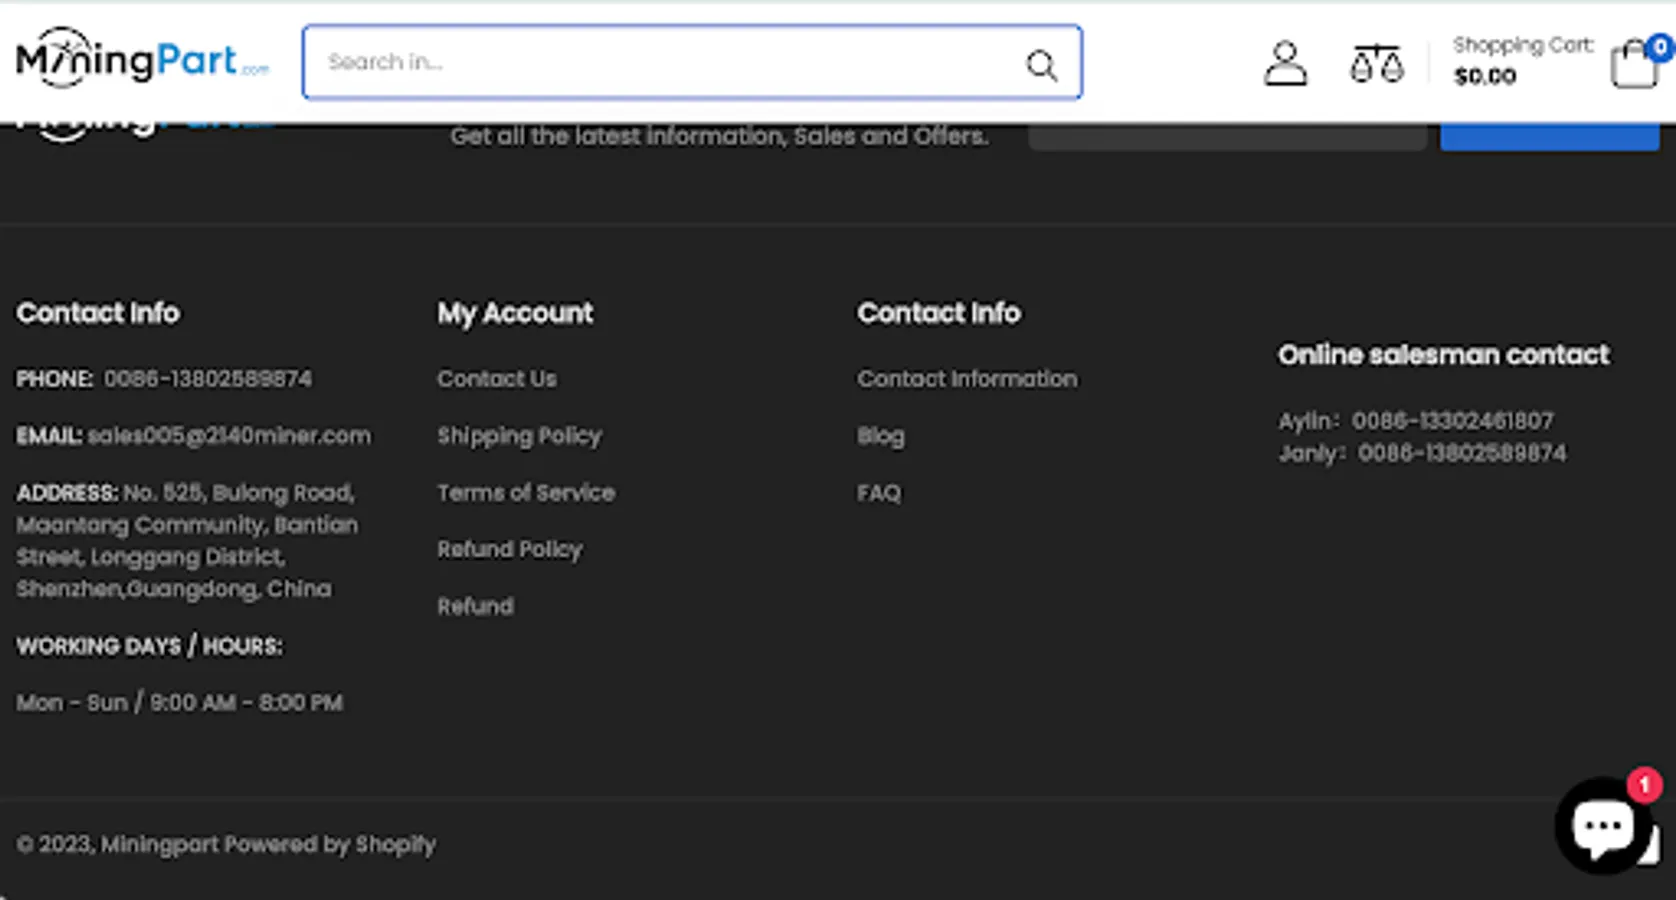The height and width of the screenshot is (900, 1676).
Task: Click the sales email address
Action: [x=229, y=436]
